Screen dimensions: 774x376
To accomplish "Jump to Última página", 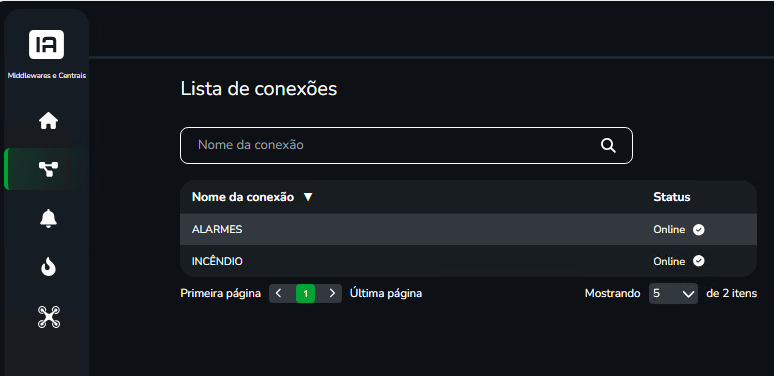I will pos(386,294).
